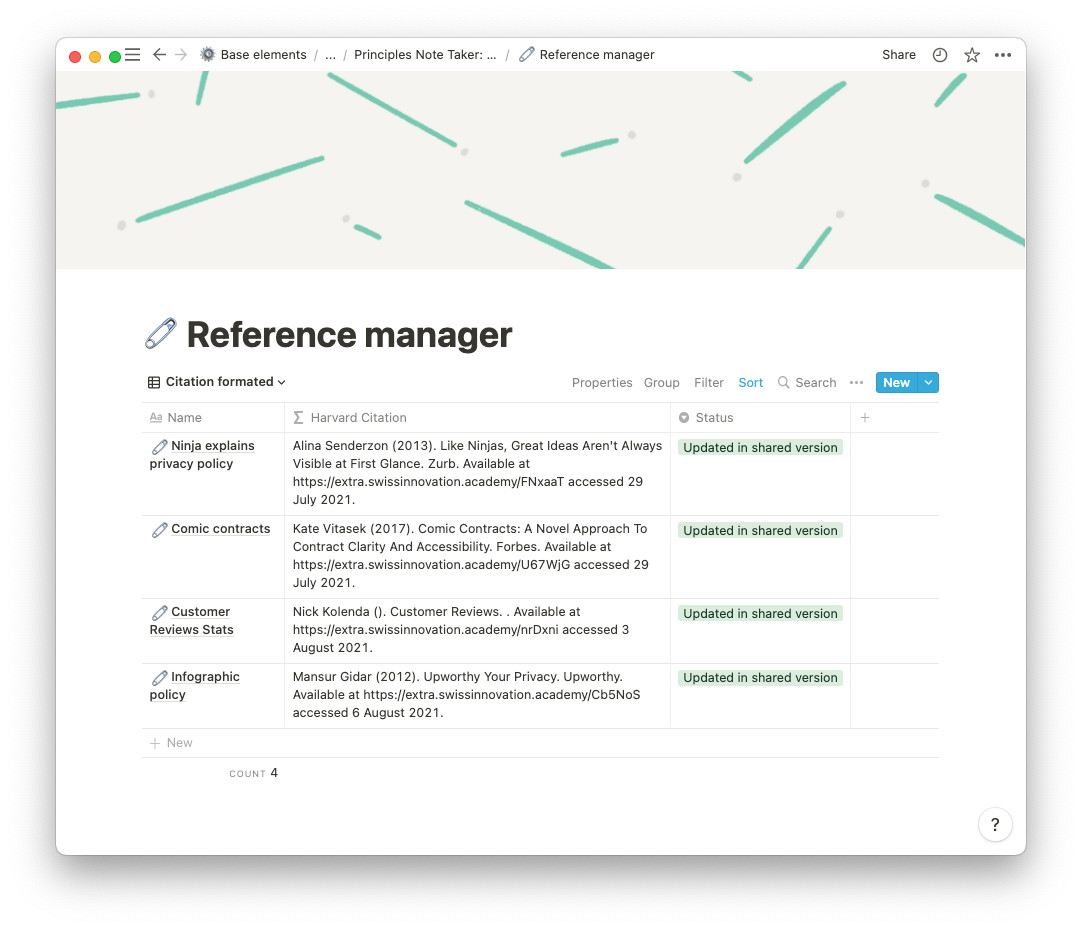1082x929 pixels.
Task: Open the Comic contracts page
Action: [x=220, y=529]
